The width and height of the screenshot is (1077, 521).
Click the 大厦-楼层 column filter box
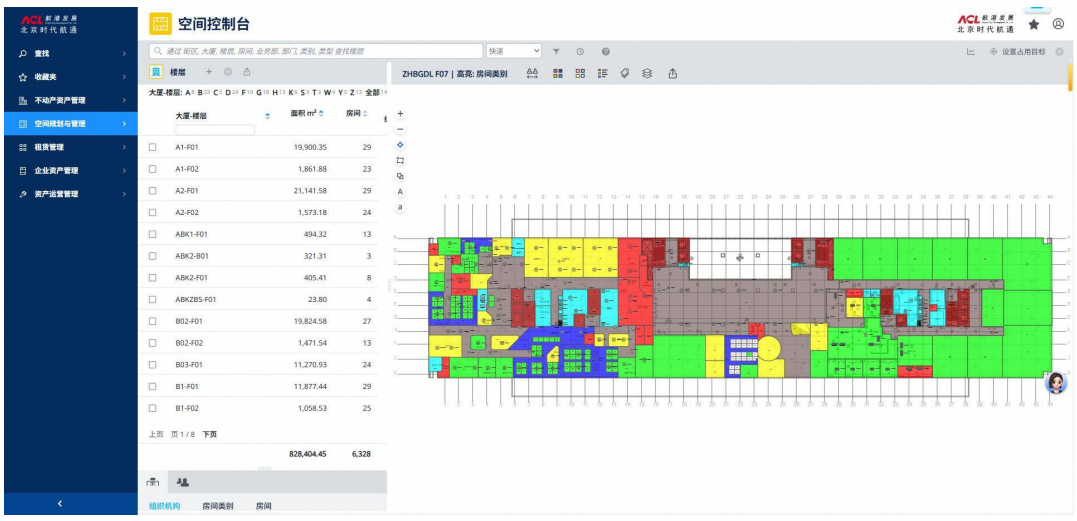(x=215, y=129)
